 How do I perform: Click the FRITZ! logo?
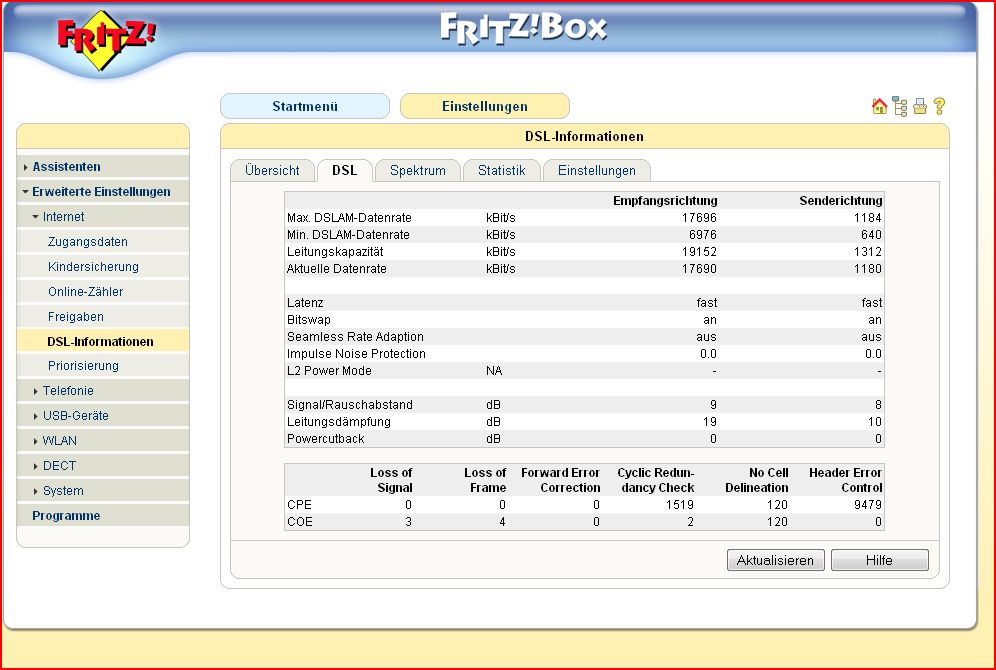click(107, 41)
